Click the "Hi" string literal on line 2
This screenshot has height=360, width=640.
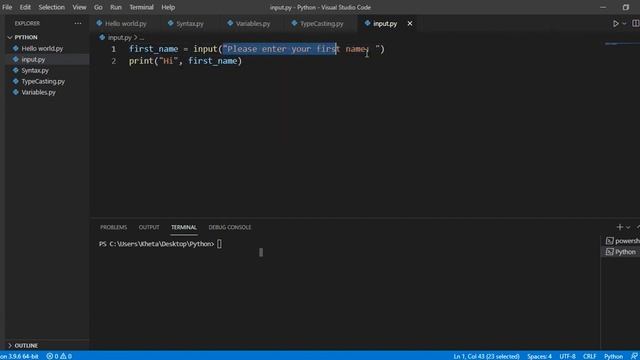(168, 61)
